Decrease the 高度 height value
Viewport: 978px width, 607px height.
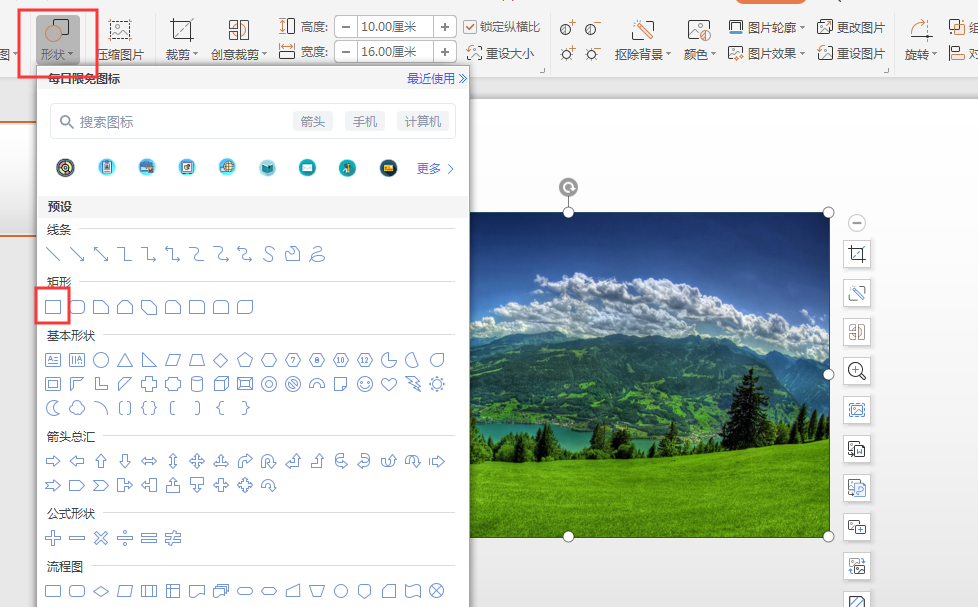(346, 27)
